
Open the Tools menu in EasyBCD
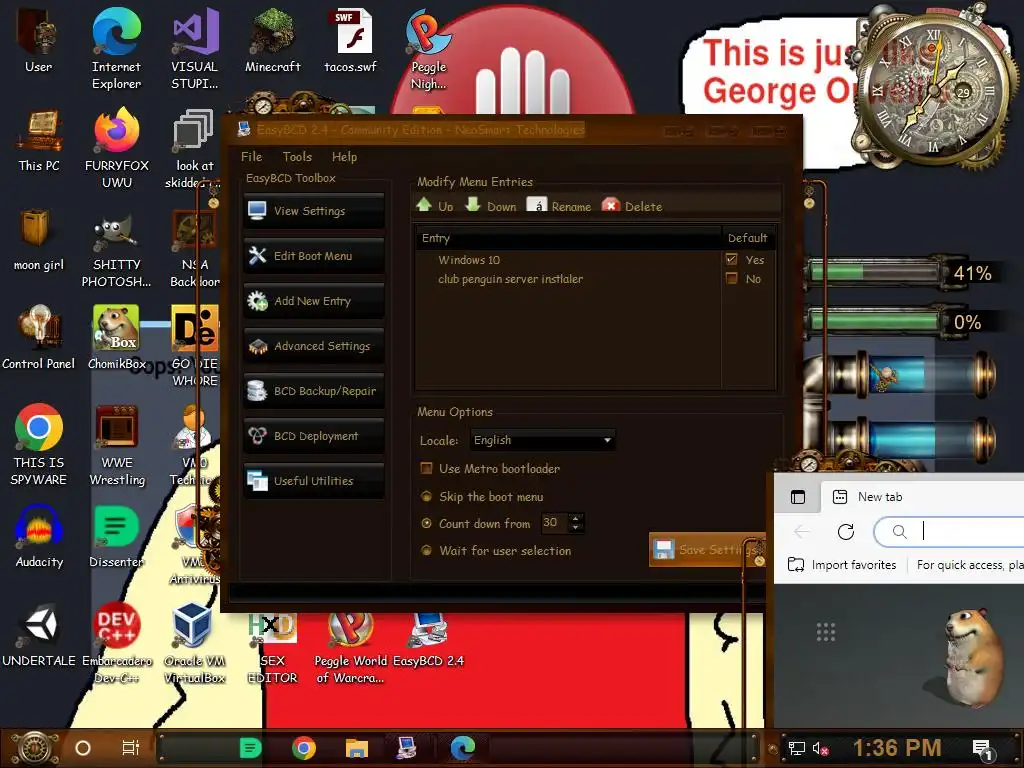297,157
